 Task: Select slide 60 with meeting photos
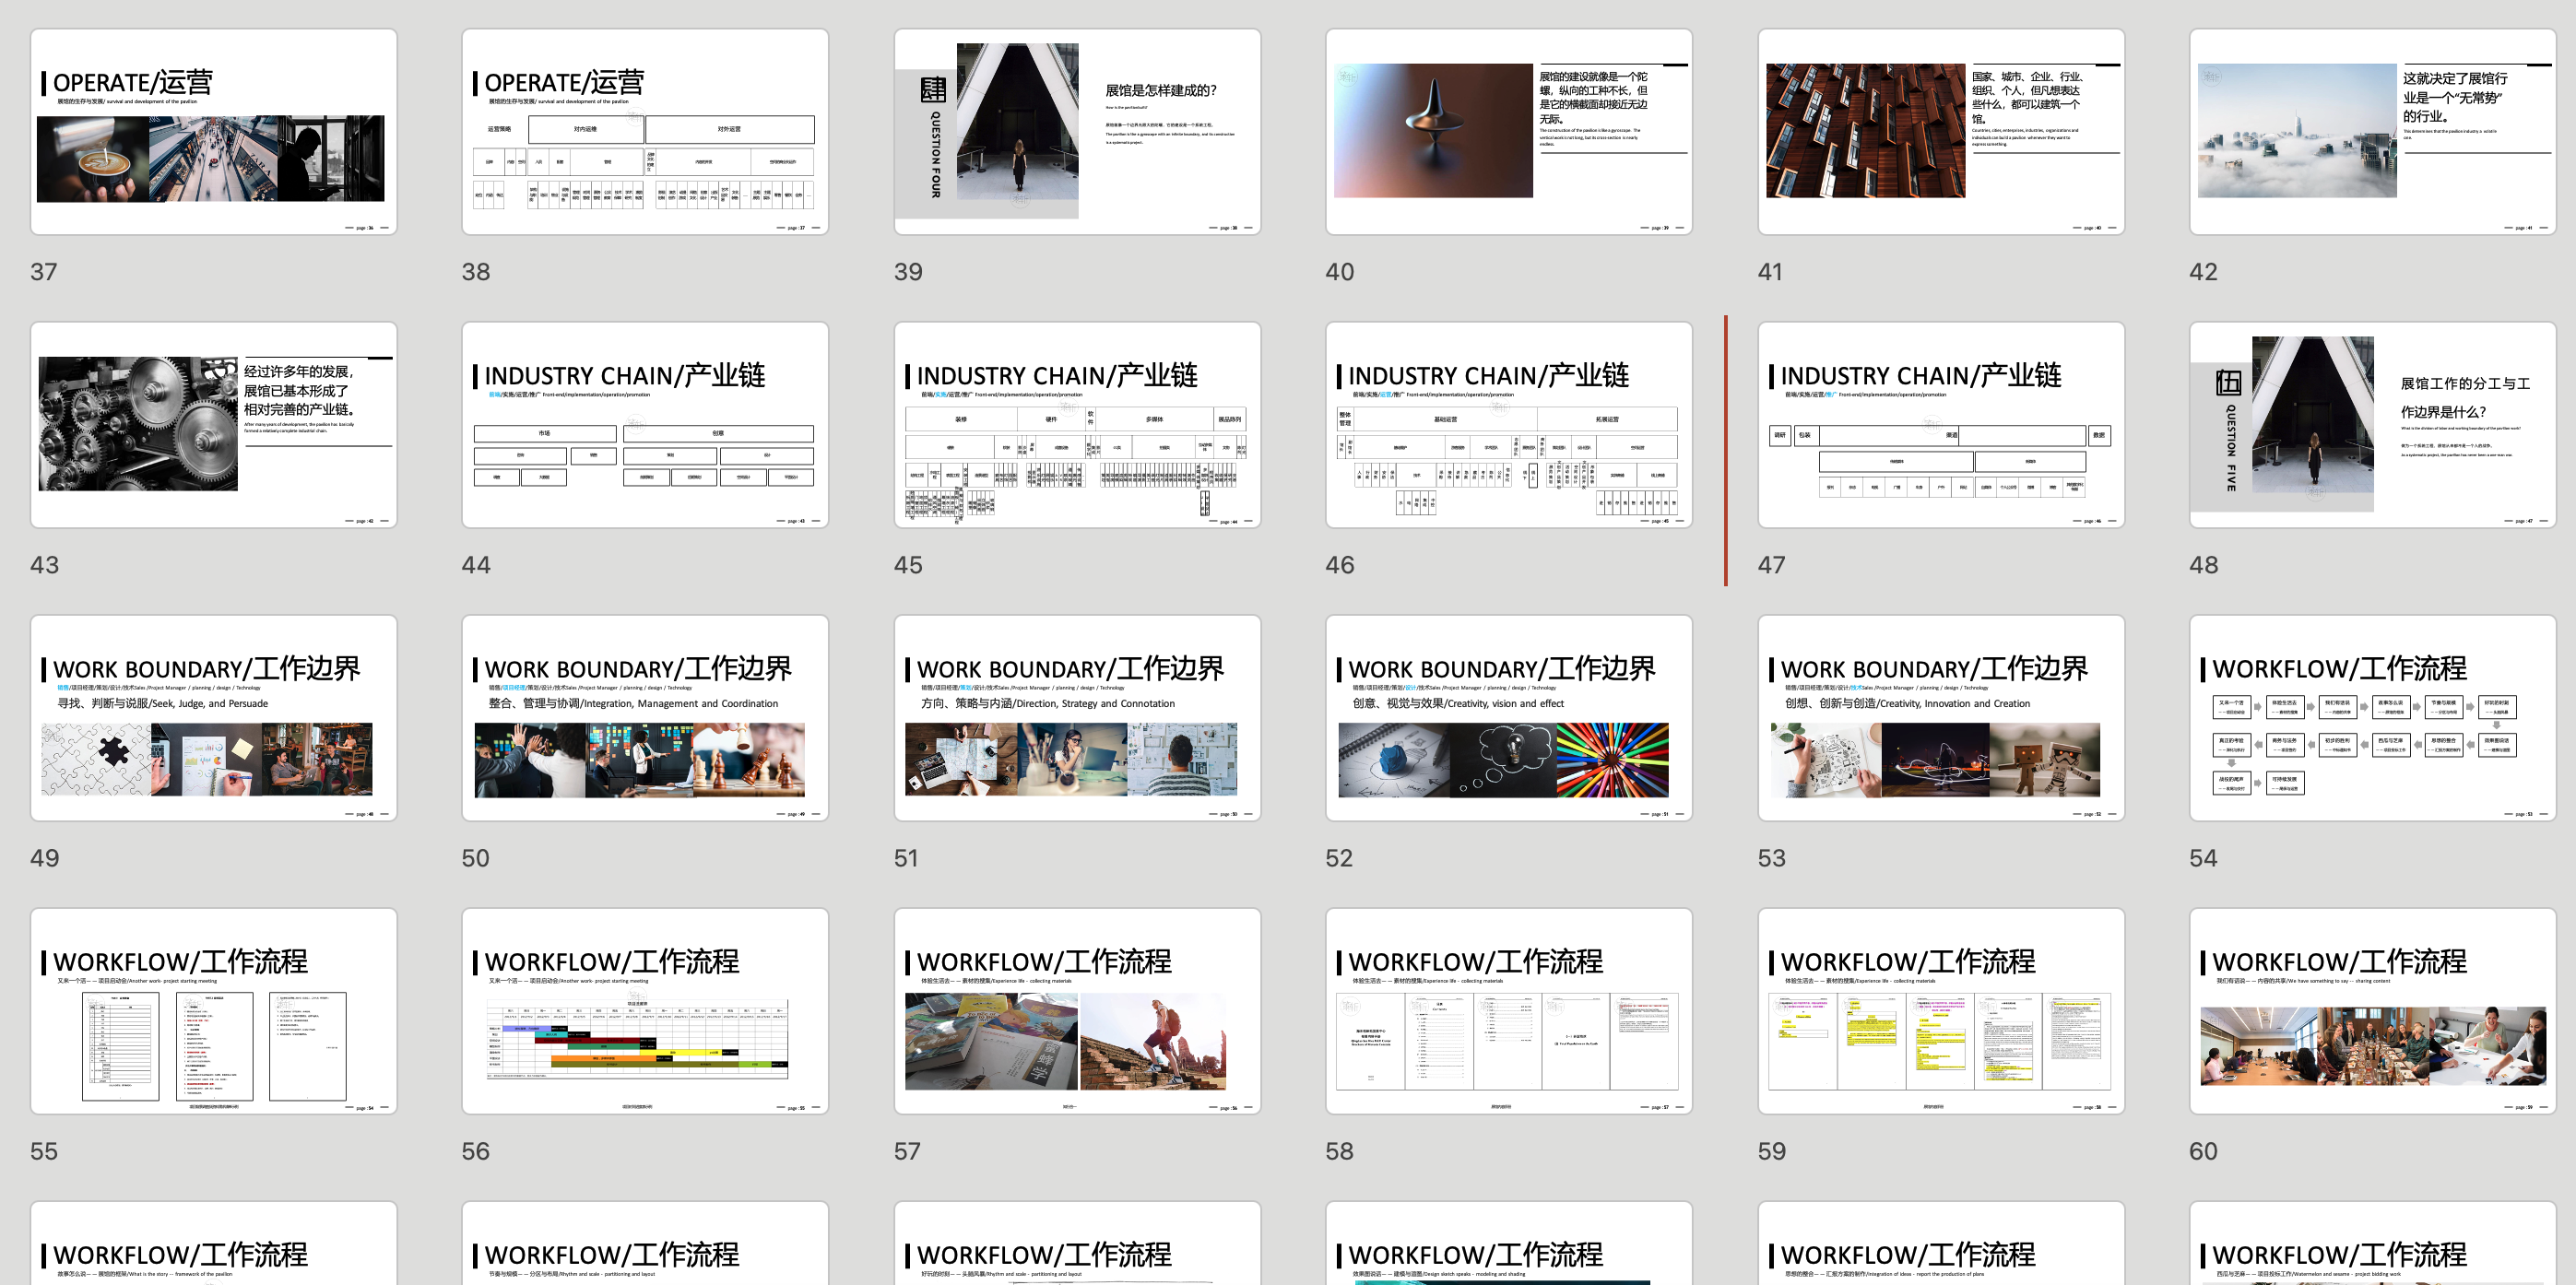point(2372,1011)
